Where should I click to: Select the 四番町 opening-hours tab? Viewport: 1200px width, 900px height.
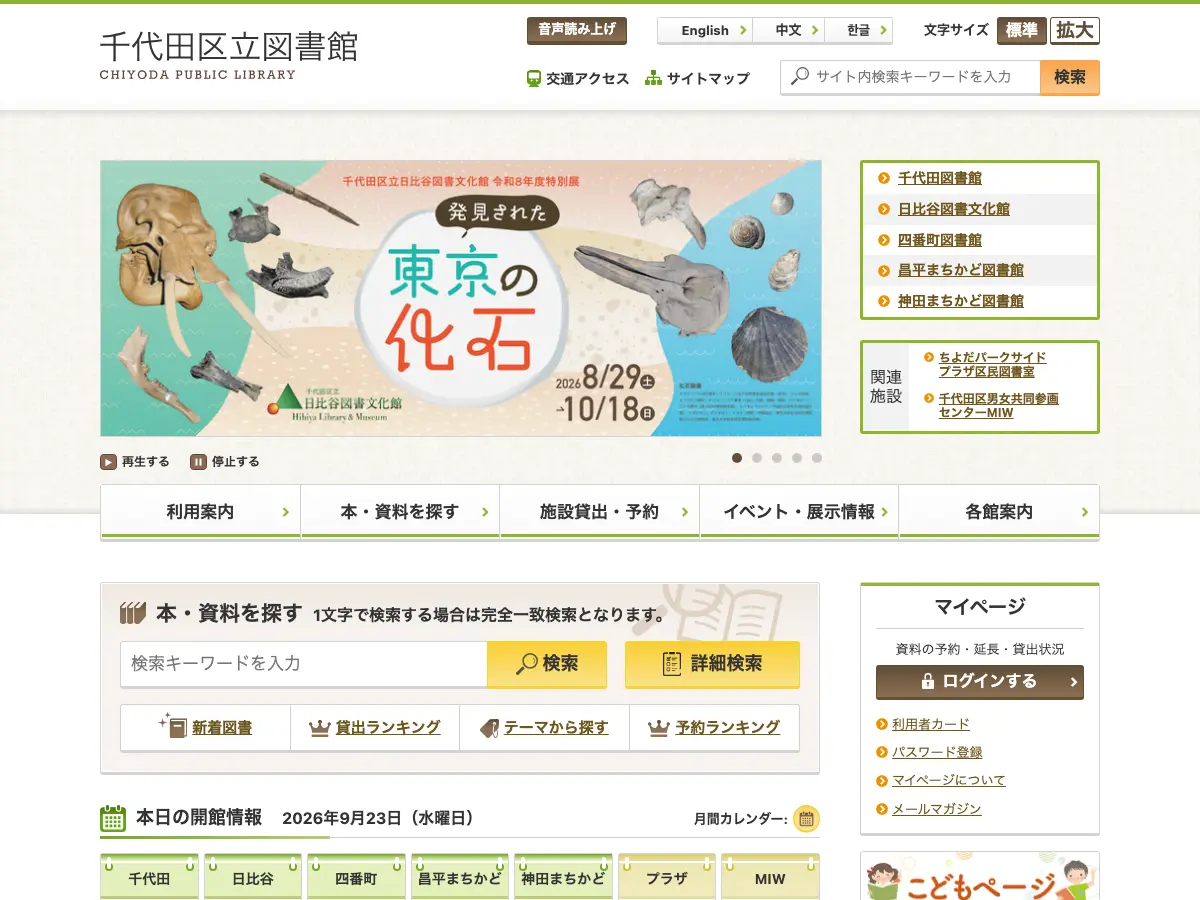pos(356,878)
